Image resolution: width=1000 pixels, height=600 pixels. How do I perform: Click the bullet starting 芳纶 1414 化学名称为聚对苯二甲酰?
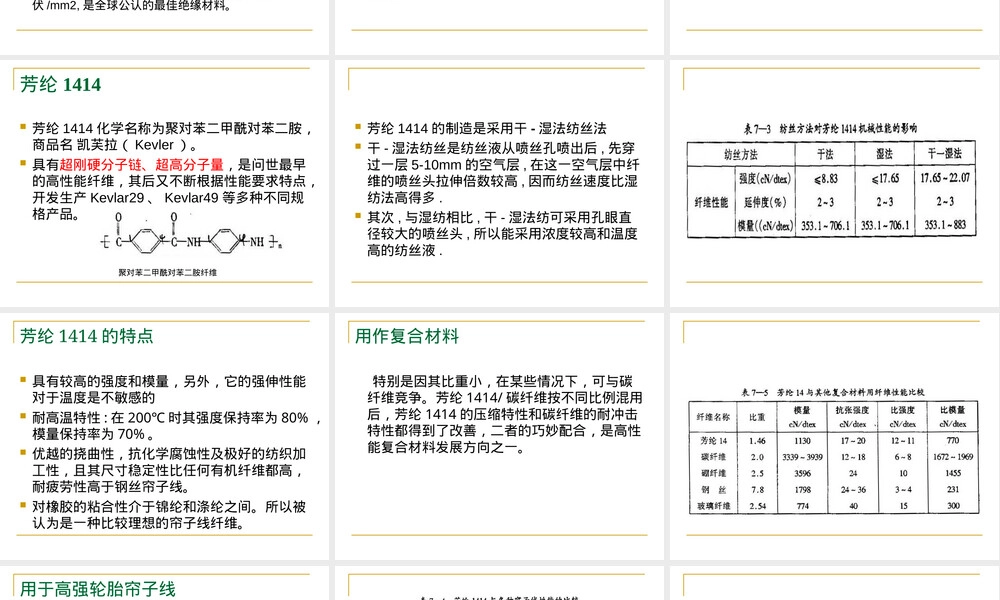172,136
